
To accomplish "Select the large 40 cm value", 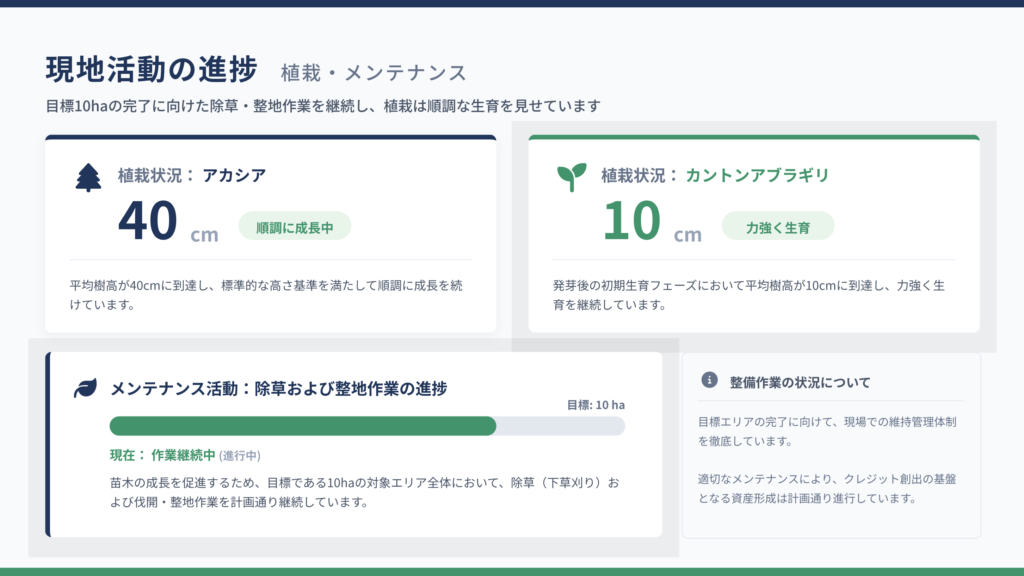I will (168, 221).
